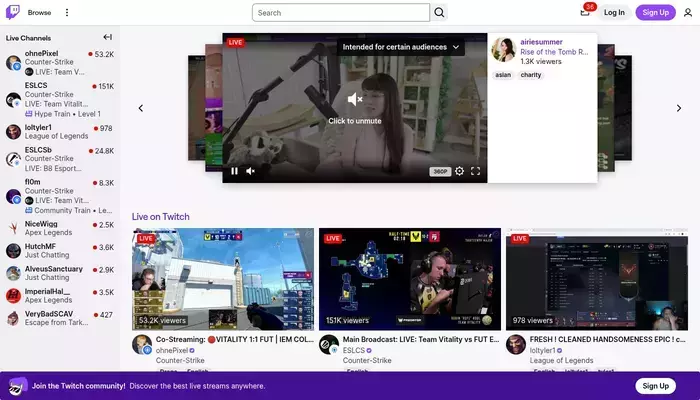Select HutchMF Just Chatting channel row
Screen dimensions: 700x400
coord(60,250)
